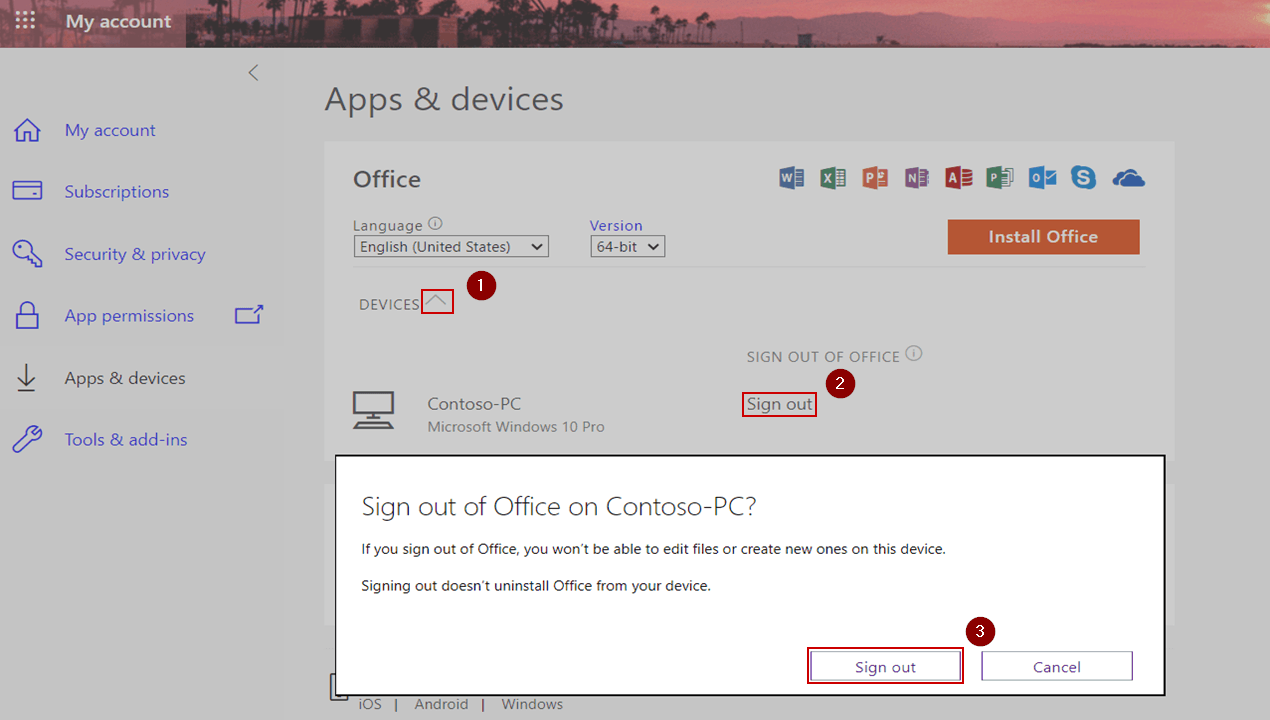
Task: Collapse the left navigation sidebar
Action: coord(253,72)
